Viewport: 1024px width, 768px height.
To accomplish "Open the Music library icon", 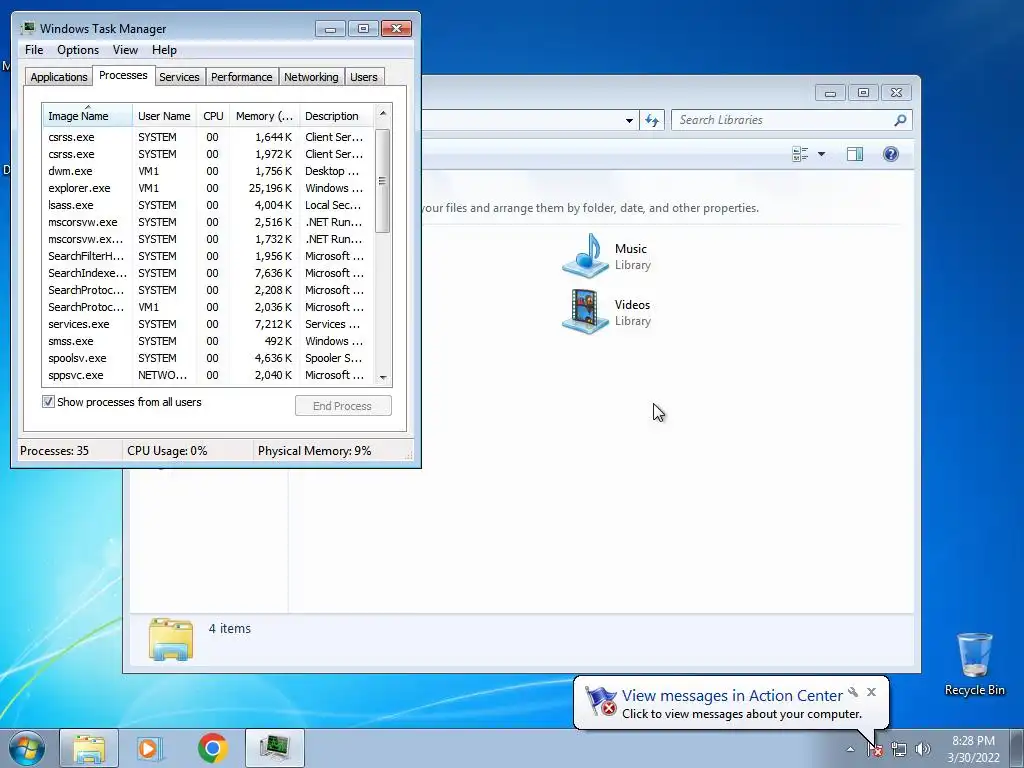I will click(x=585, y=256).
